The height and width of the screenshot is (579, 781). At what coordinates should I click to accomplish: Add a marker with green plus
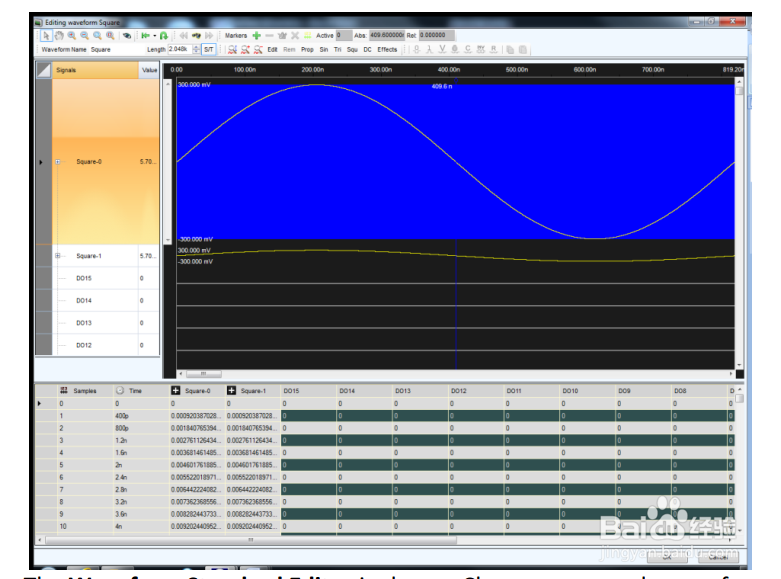coord(257,35)
